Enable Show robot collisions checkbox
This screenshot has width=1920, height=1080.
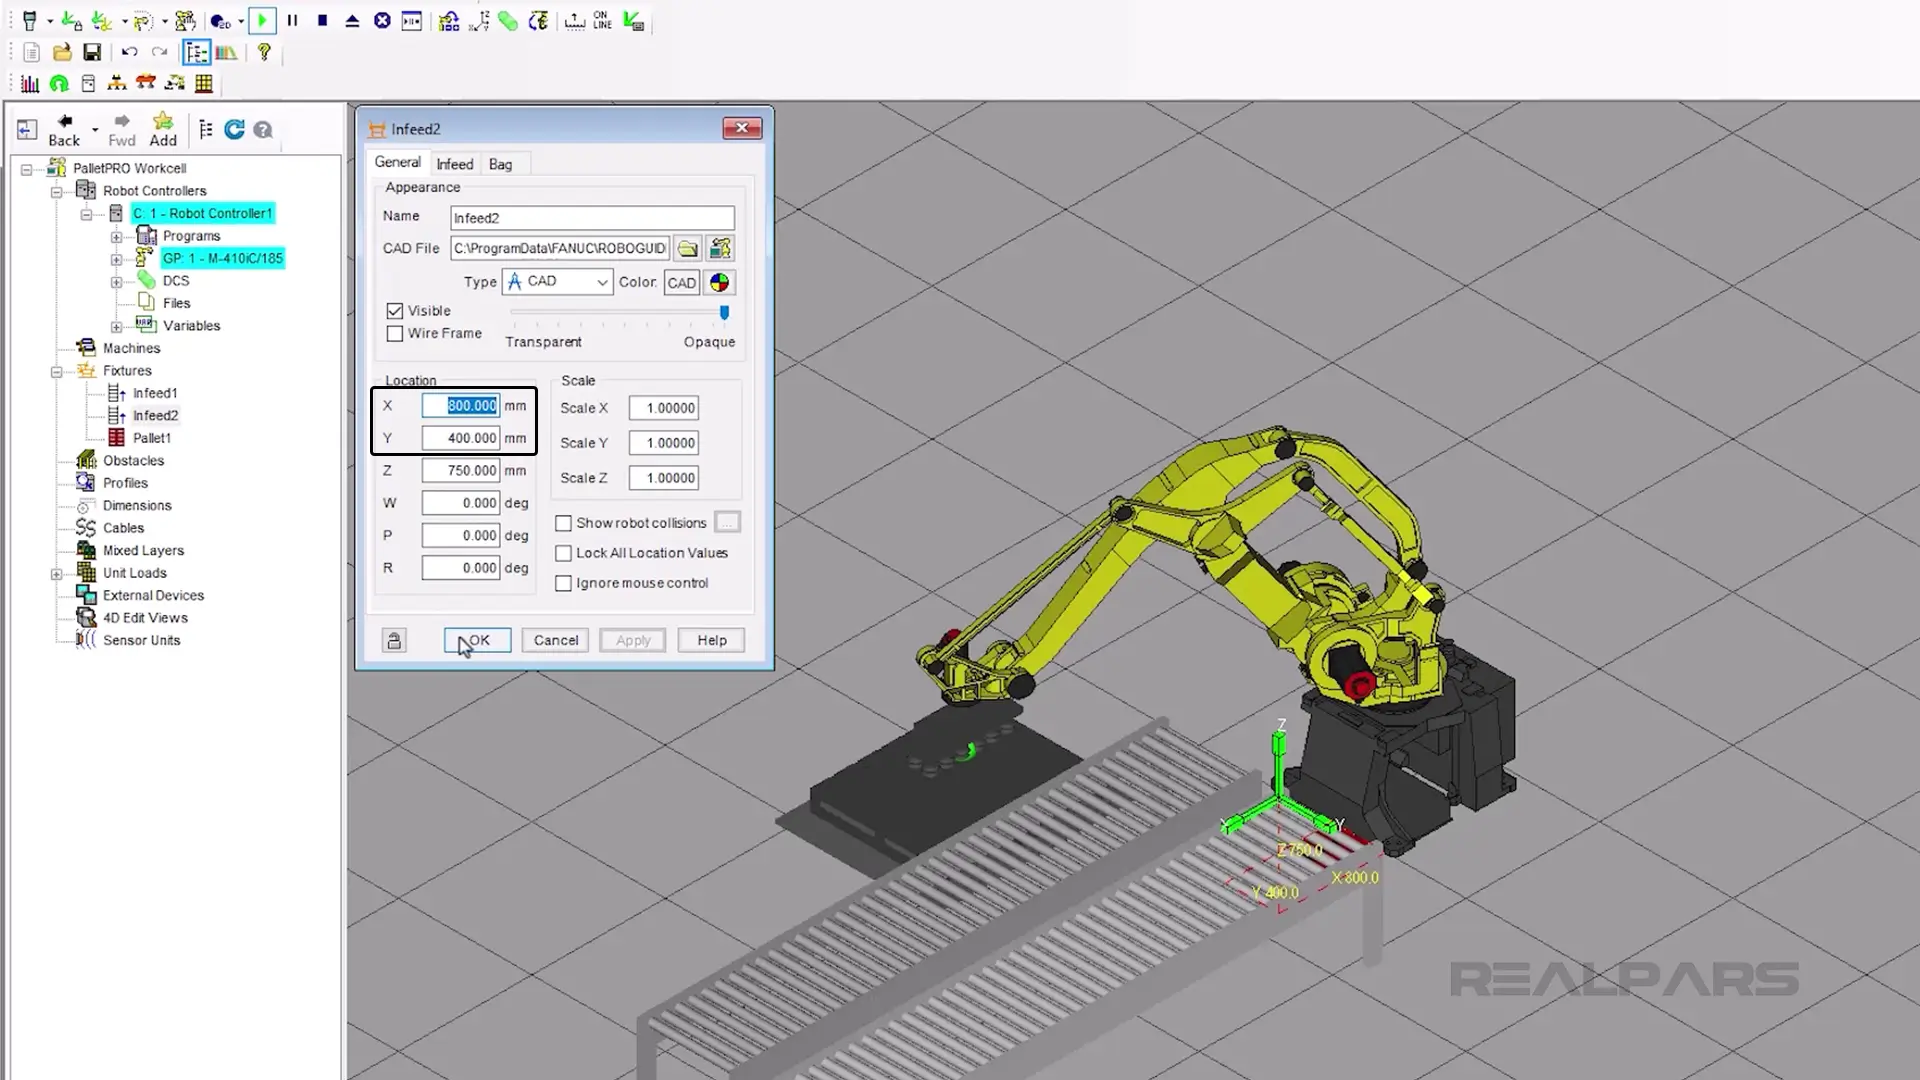(x=564, y=523)
